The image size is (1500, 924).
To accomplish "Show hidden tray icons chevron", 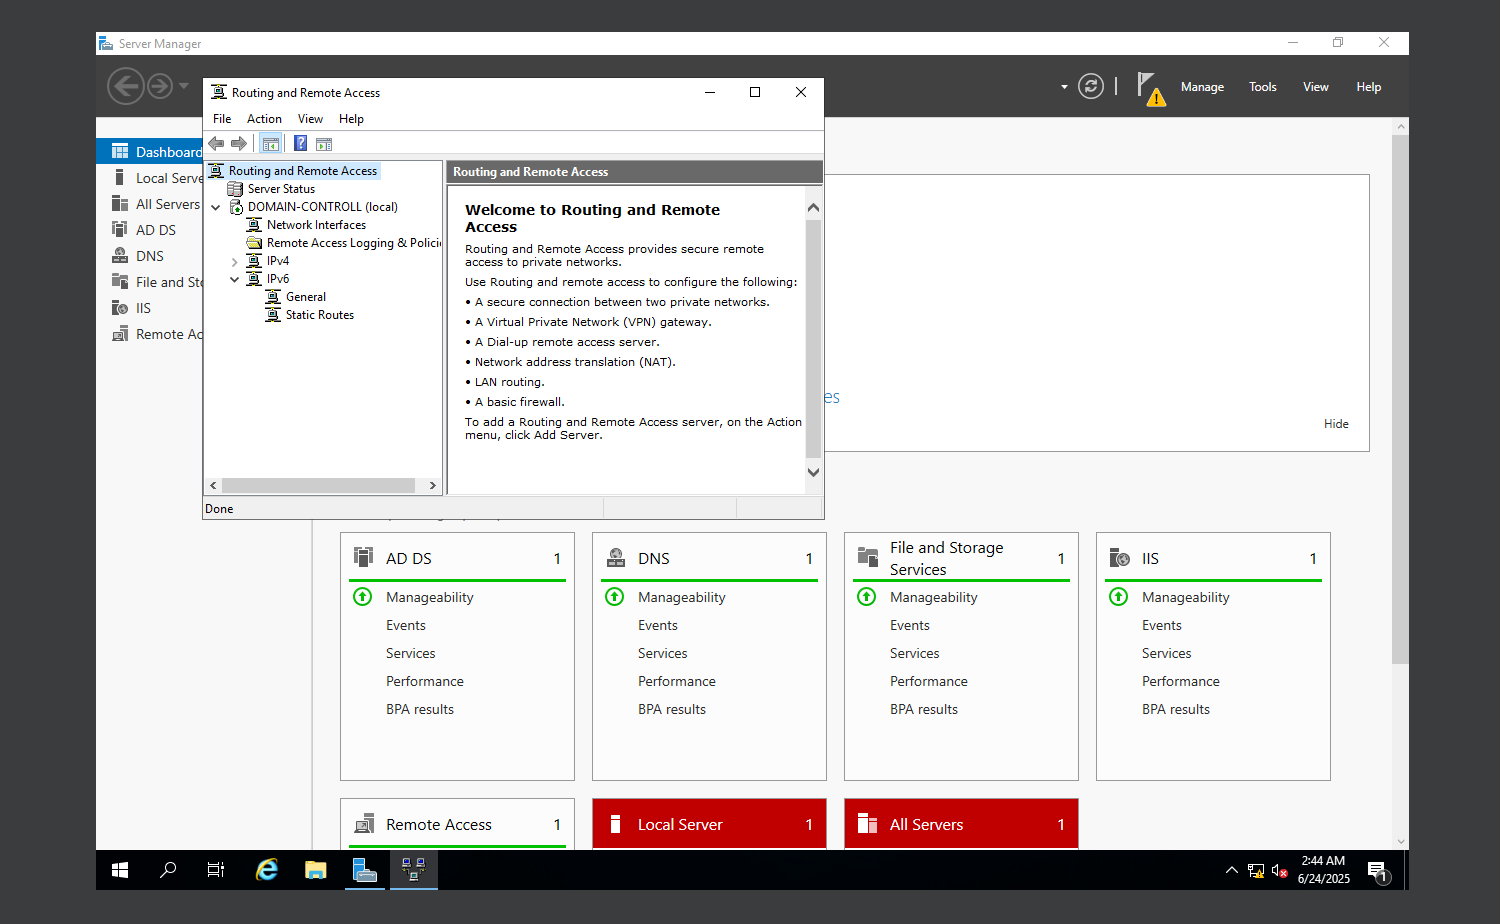I will [x=1232, y=871].
